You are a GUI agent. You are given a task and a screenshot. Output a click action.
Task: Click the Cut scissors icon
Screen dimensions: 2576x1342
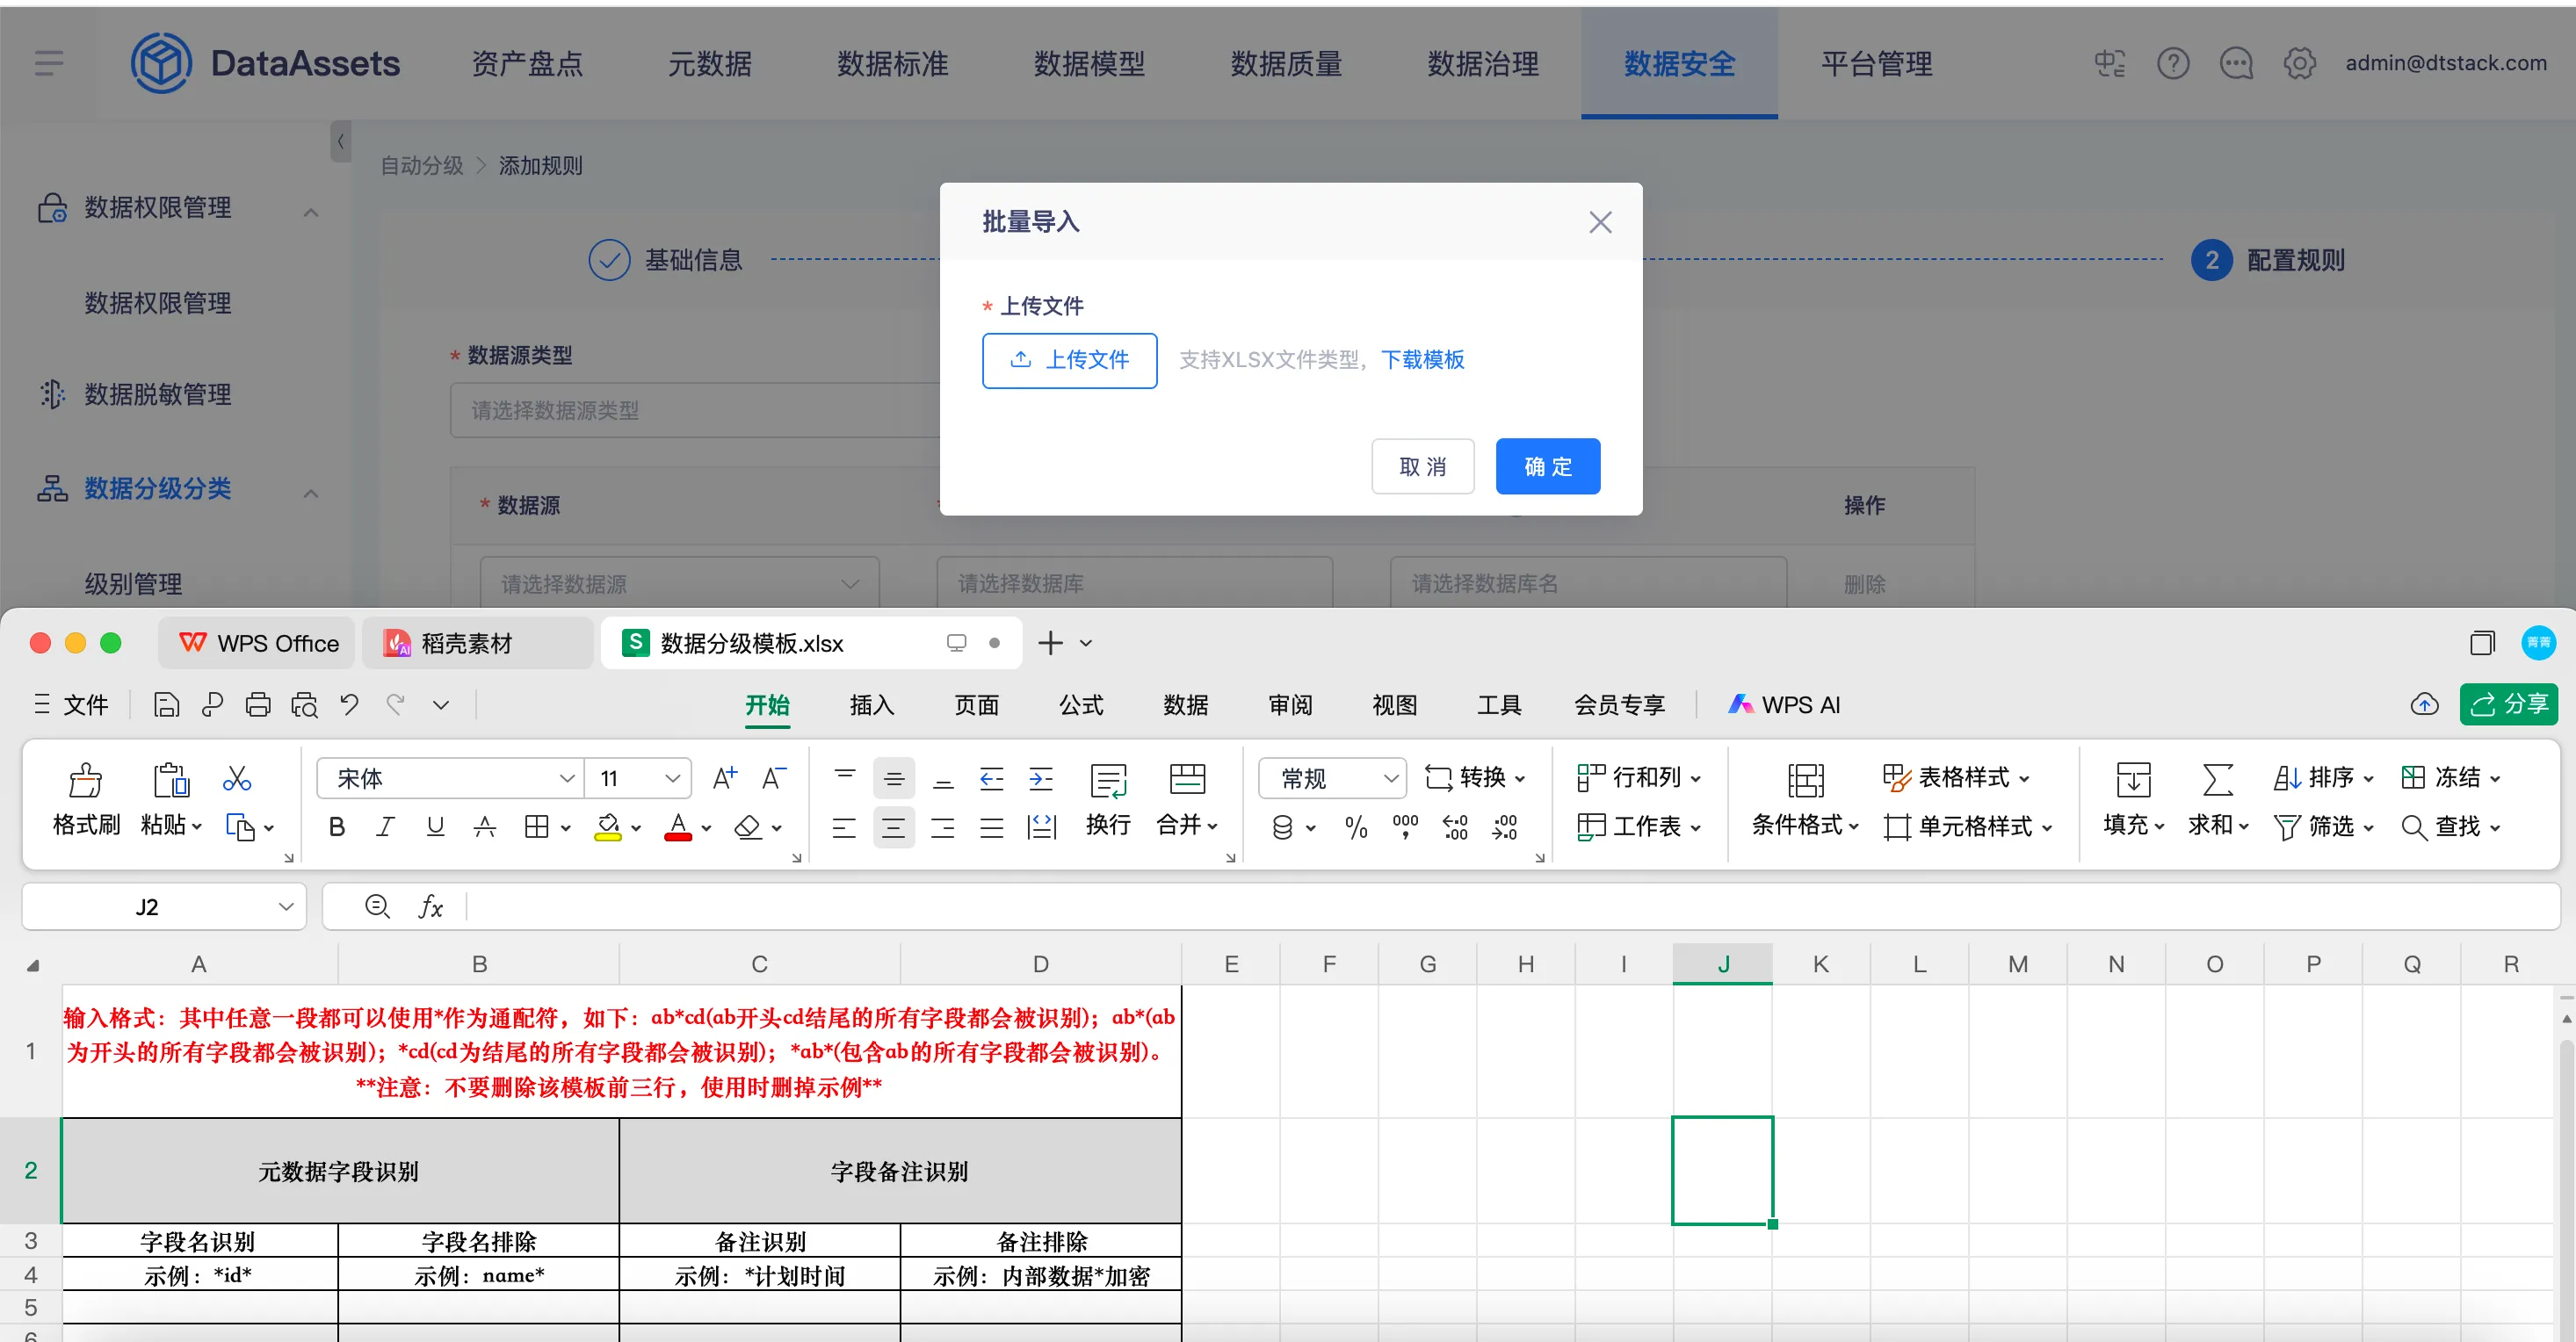tap(237, 778)
